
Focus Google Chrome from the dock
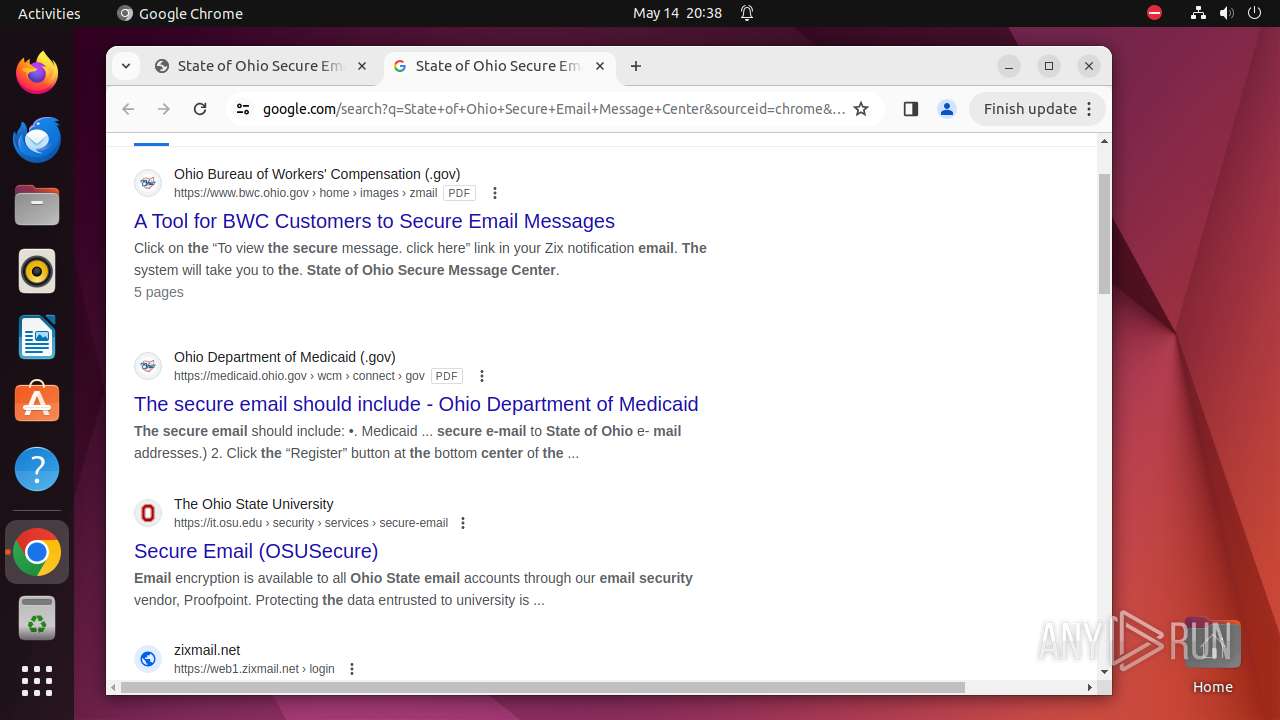pos(37,552)
